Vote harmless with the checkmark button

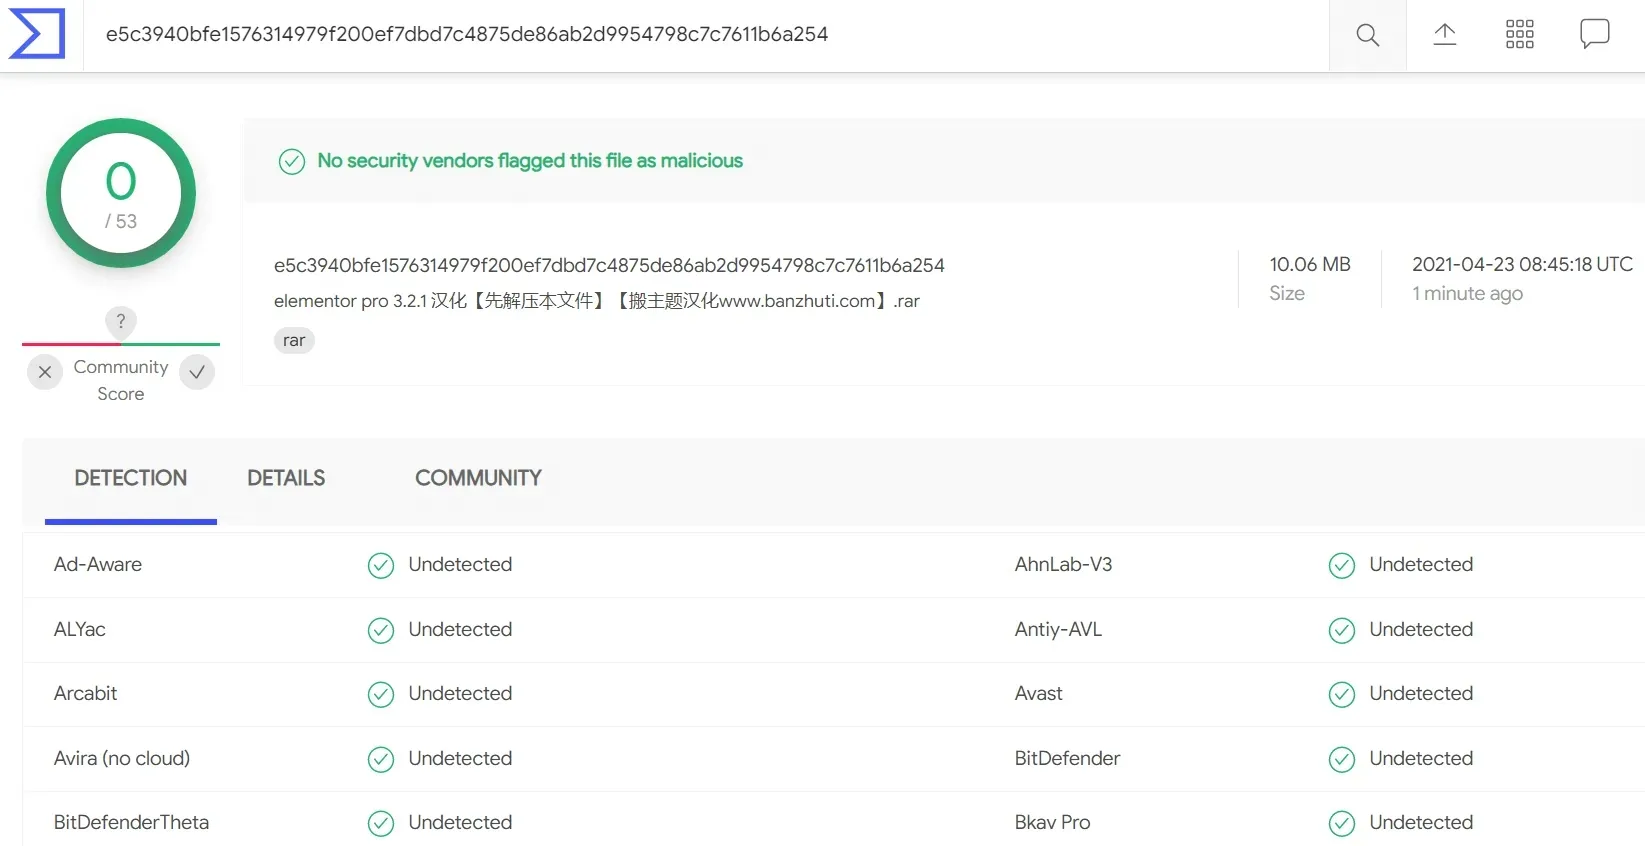pyautogui.click(x=197, y=372)
